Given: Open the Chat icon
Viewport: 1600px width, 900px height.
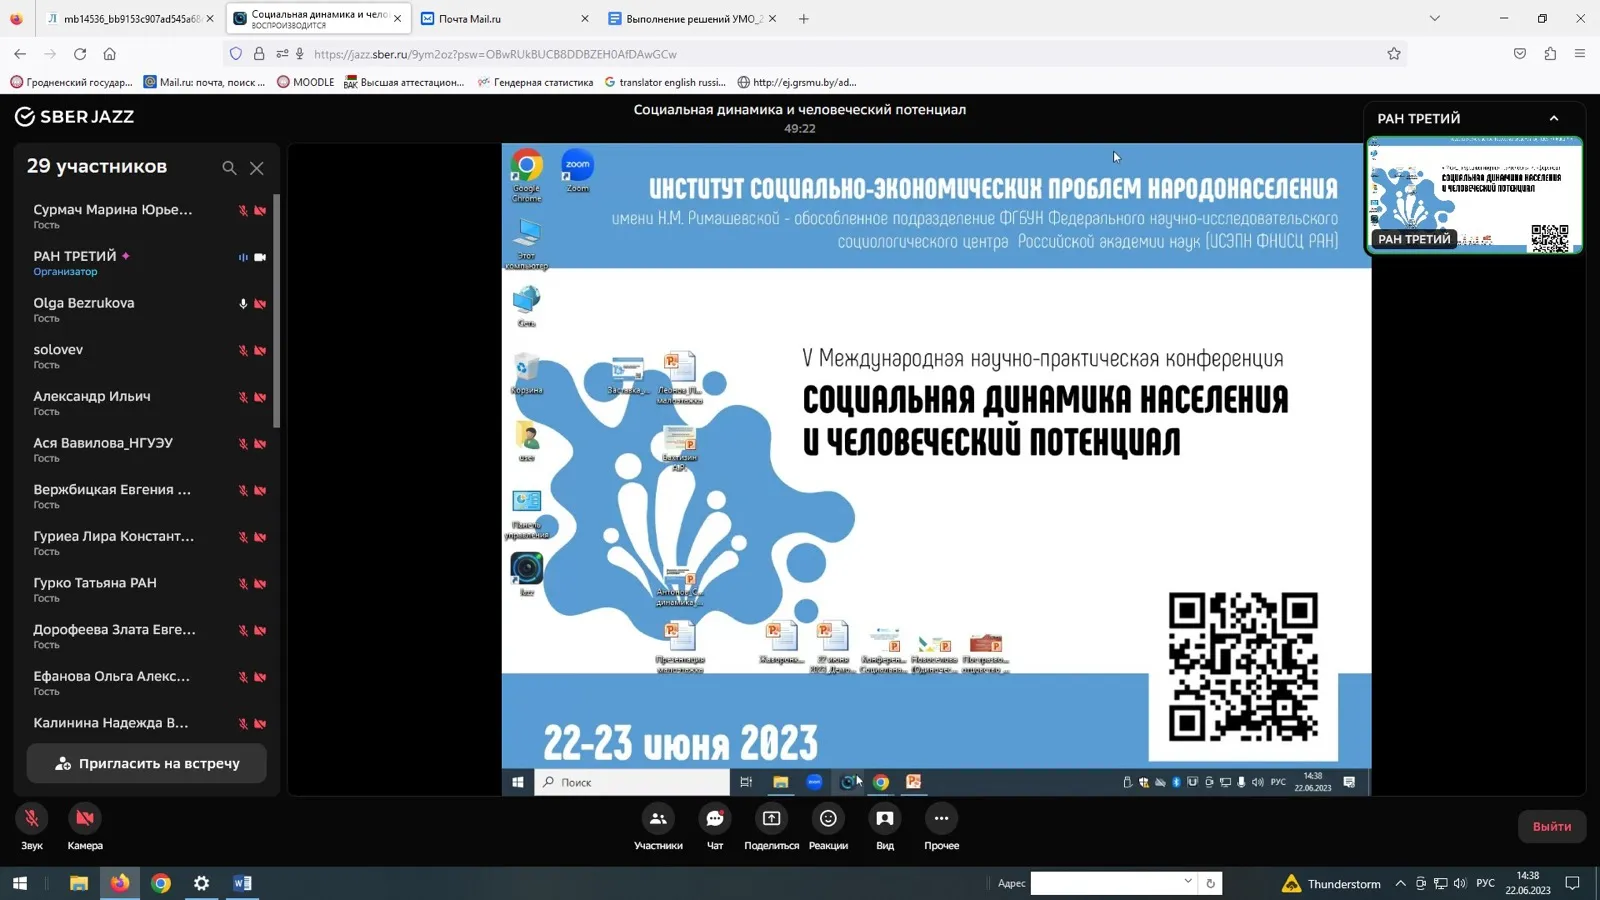Looking at the screenshot, I should (x=715, y=819).
